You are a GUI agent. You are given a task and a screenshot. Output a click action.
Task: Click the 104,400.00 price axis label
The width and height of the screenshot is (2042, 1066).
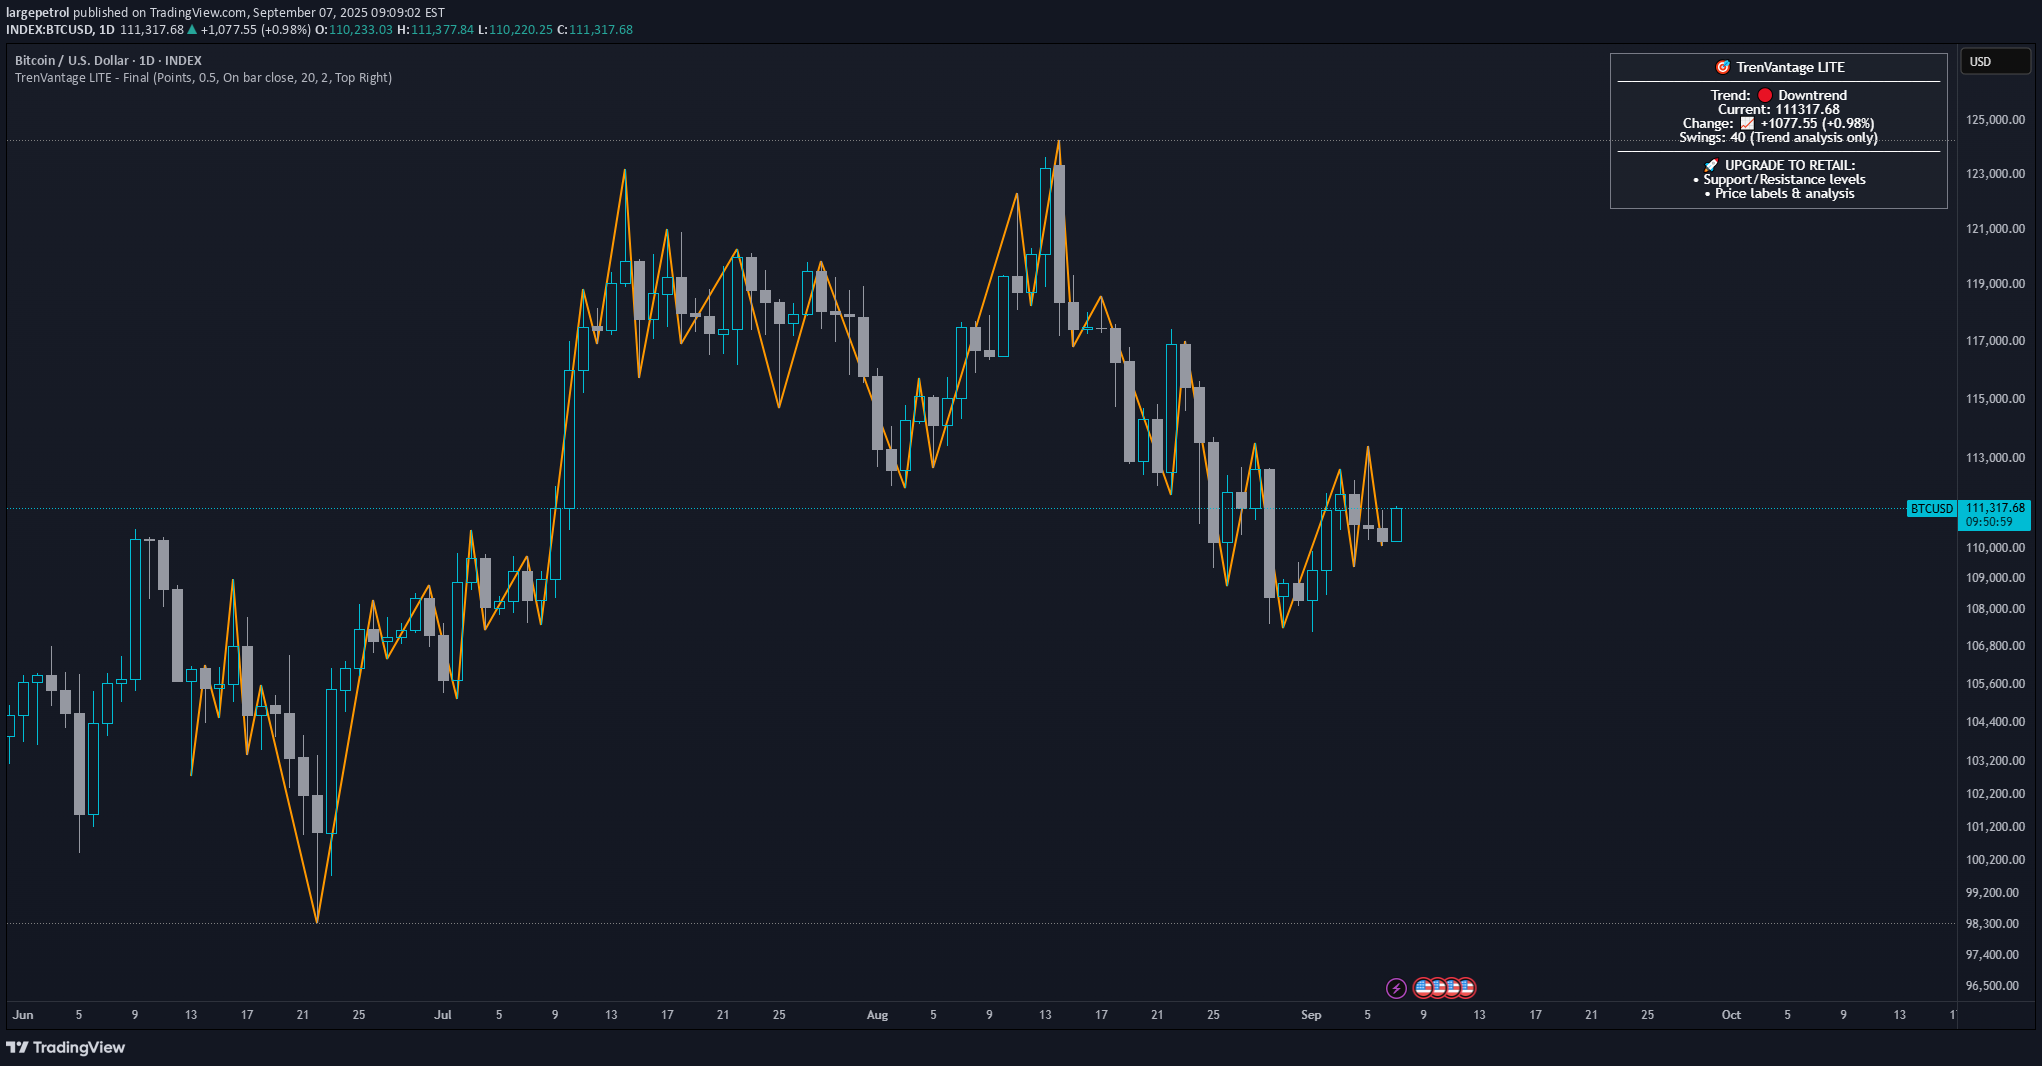click(1995, 722)
